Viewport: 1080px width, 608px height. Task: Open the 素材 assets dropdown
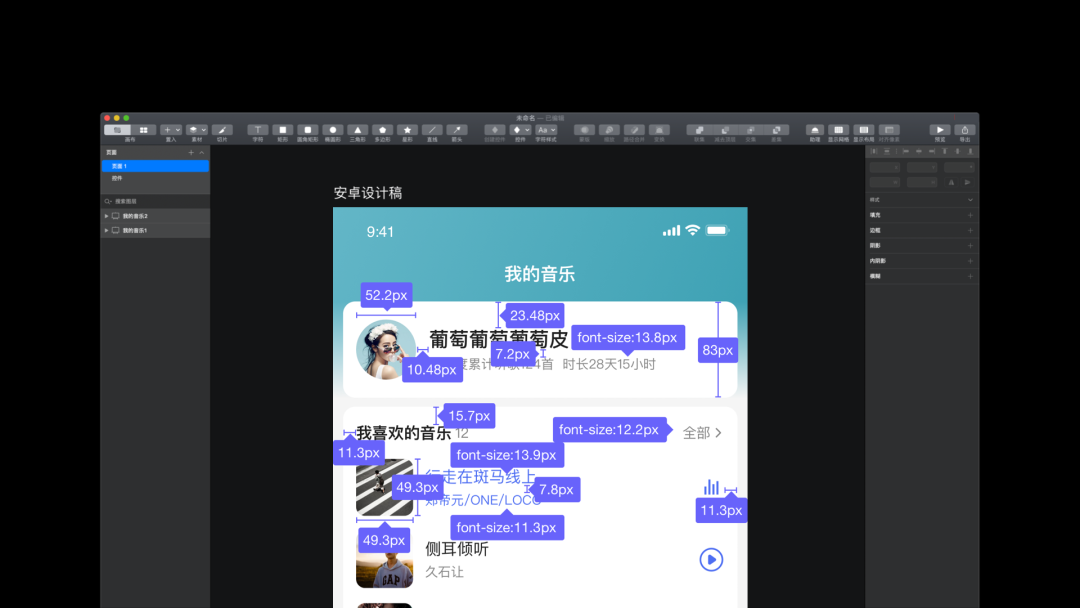pyautogui.click(x=197, y=129)
